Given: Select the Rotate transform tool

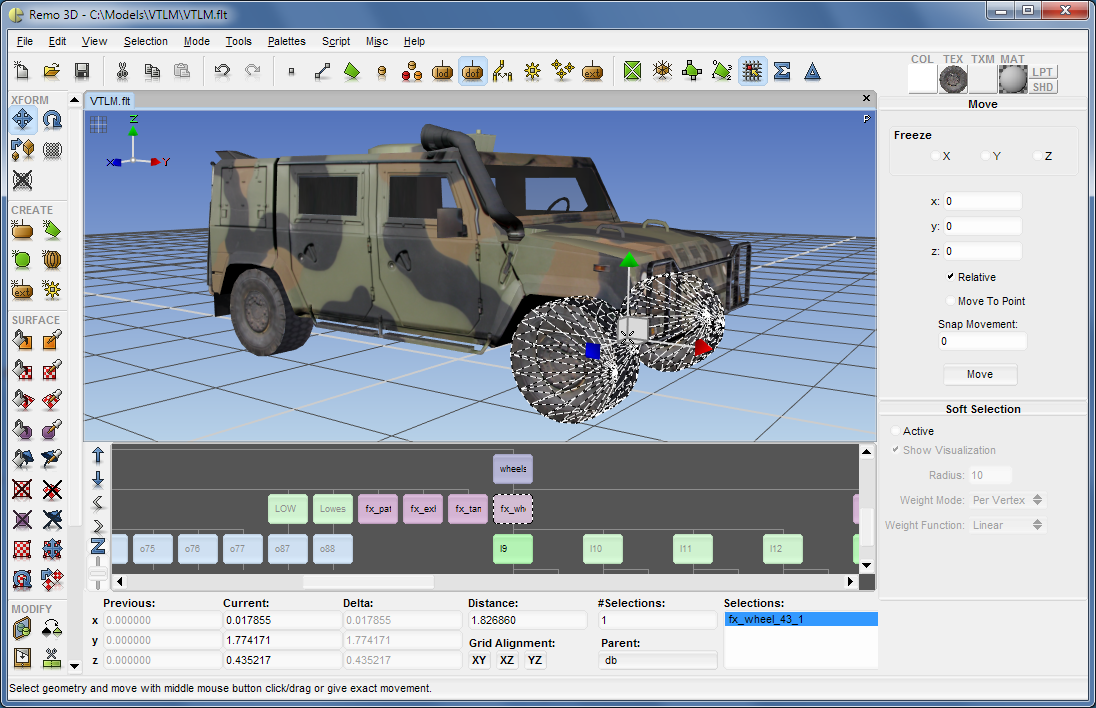Looking at the screenshot, I should point(52,120).
